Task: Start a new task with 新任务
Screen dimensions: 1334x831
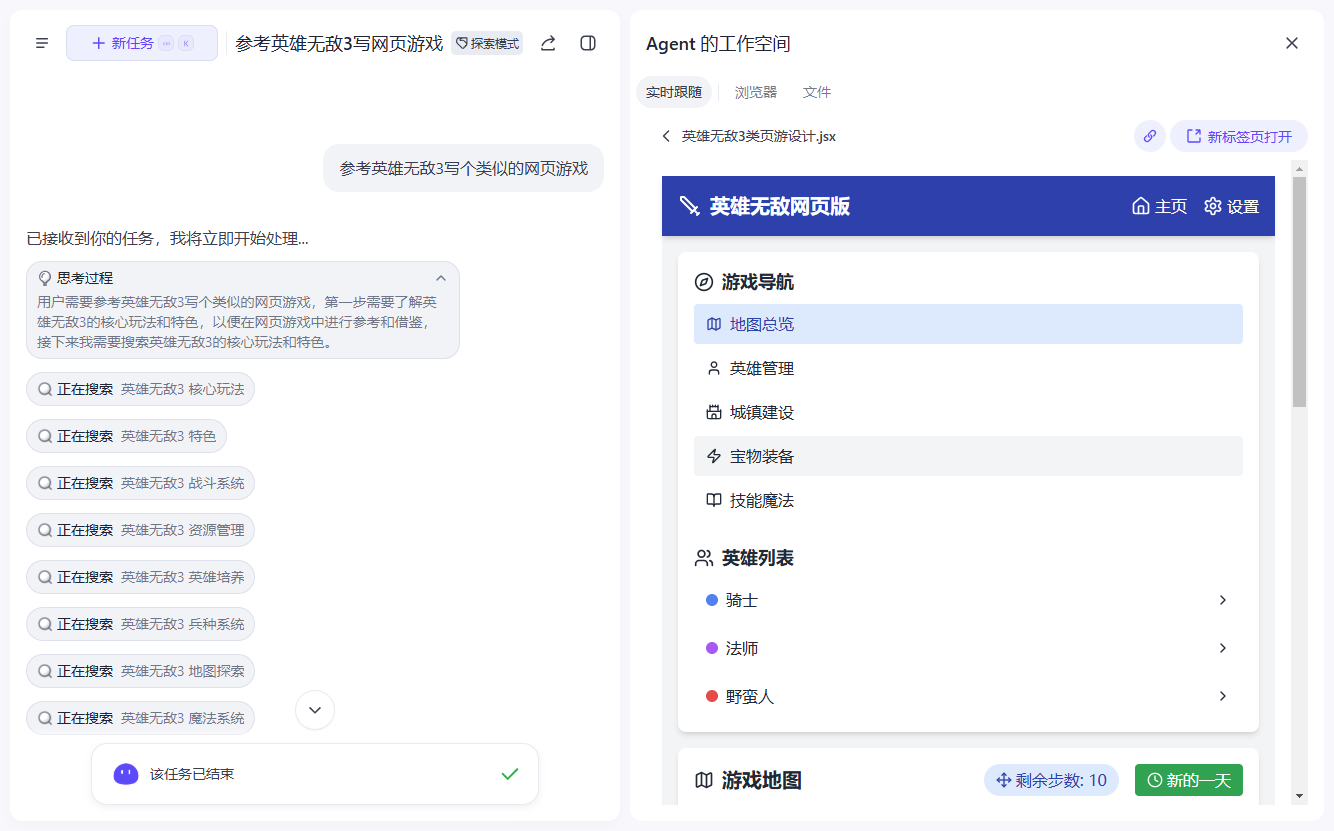Action: (142, 43)
